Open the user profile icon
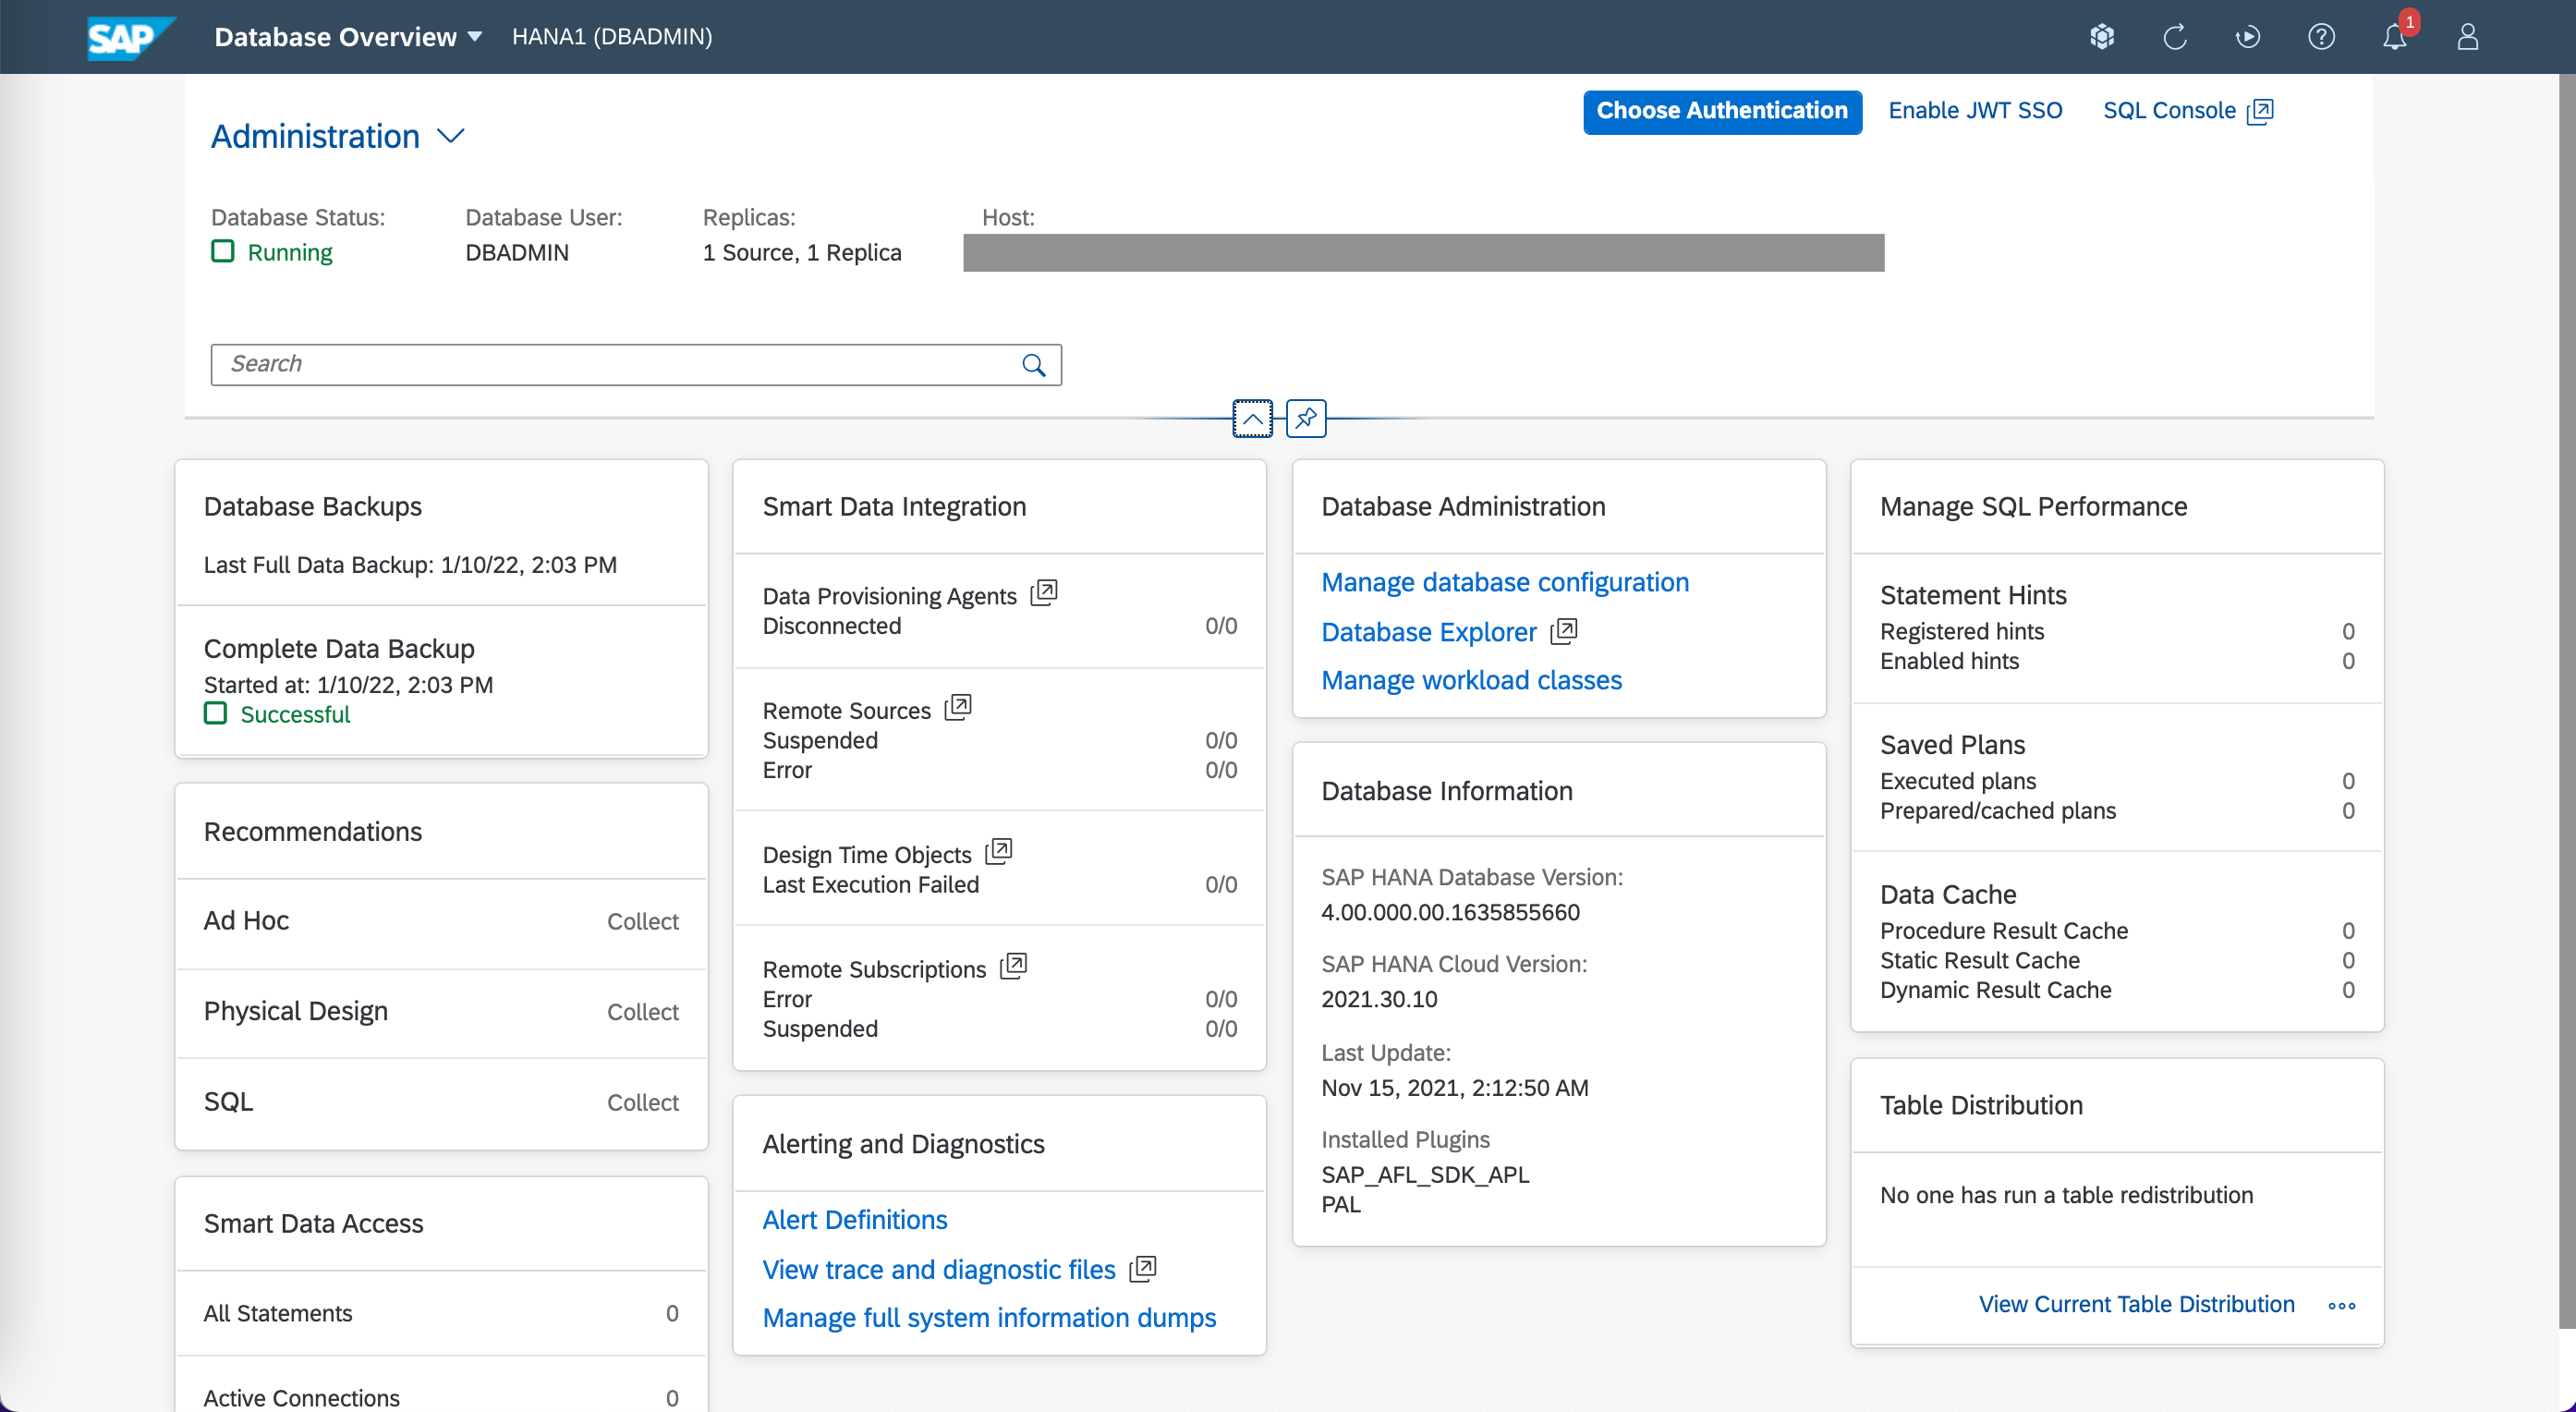This screenshot has width=2576, height=1412. pyautogui.click(x=2468, y=37)
